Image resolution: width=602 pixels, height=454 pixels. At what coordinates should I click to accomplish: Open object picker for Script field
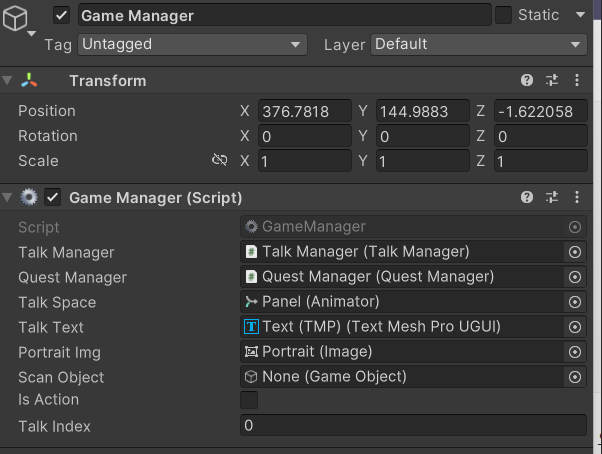[575, 227]
